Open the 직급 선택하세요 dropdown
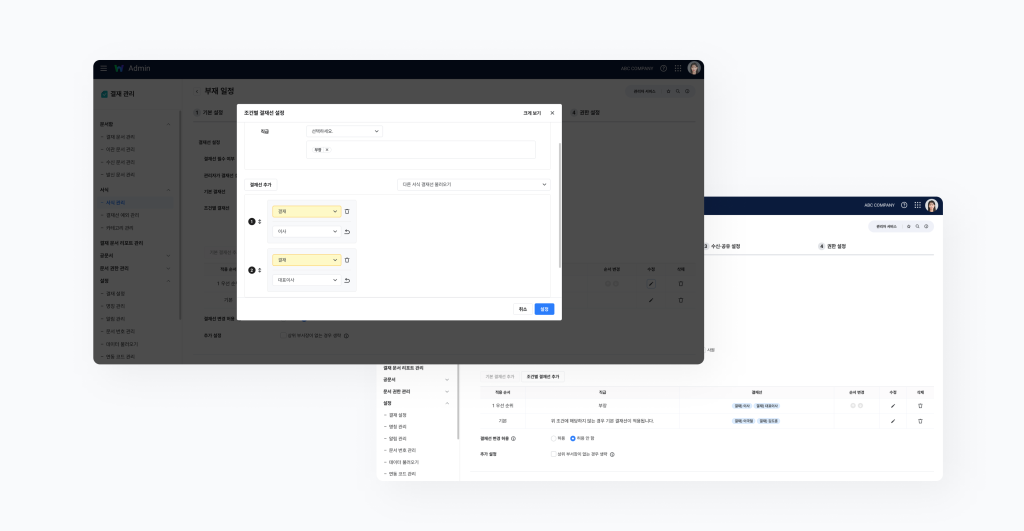 pos(344,131)
